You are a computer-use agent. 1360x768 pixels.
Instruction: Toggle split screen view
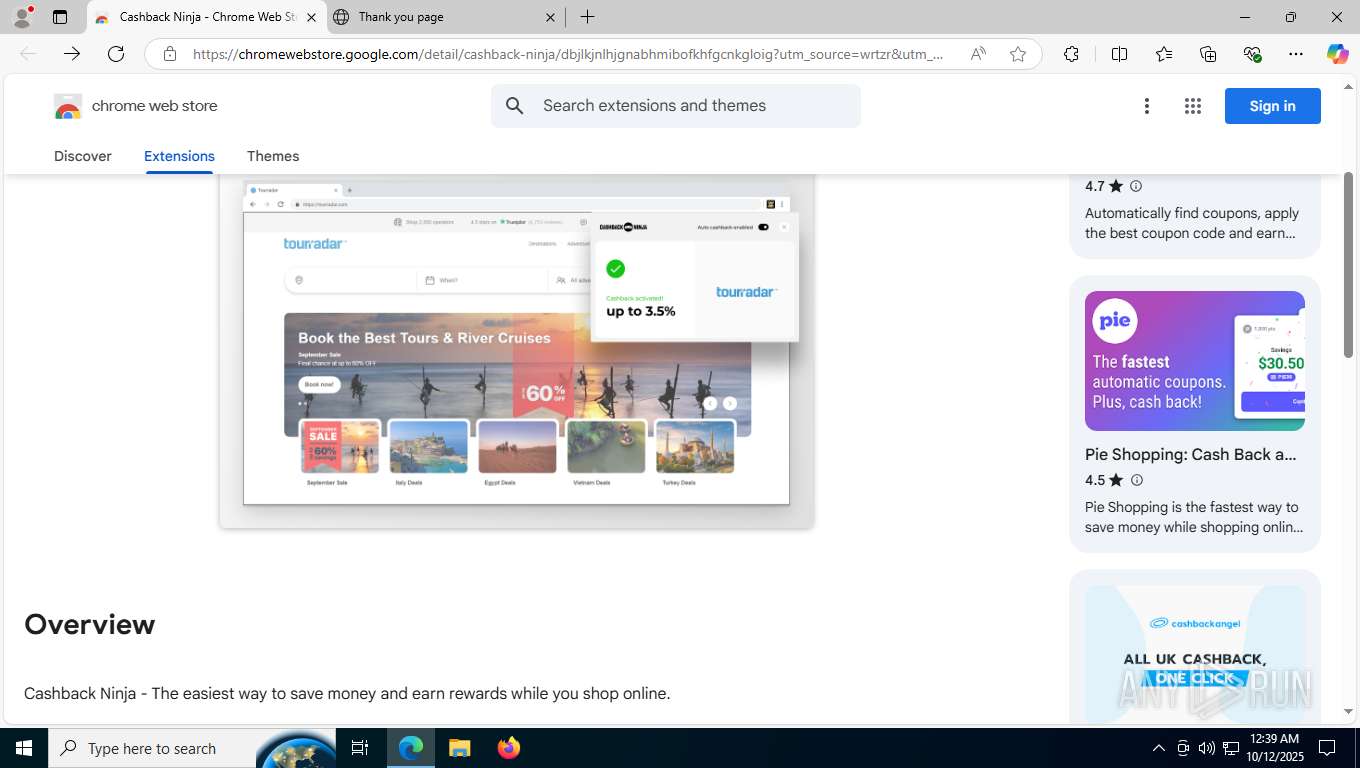click(1119, 54)
